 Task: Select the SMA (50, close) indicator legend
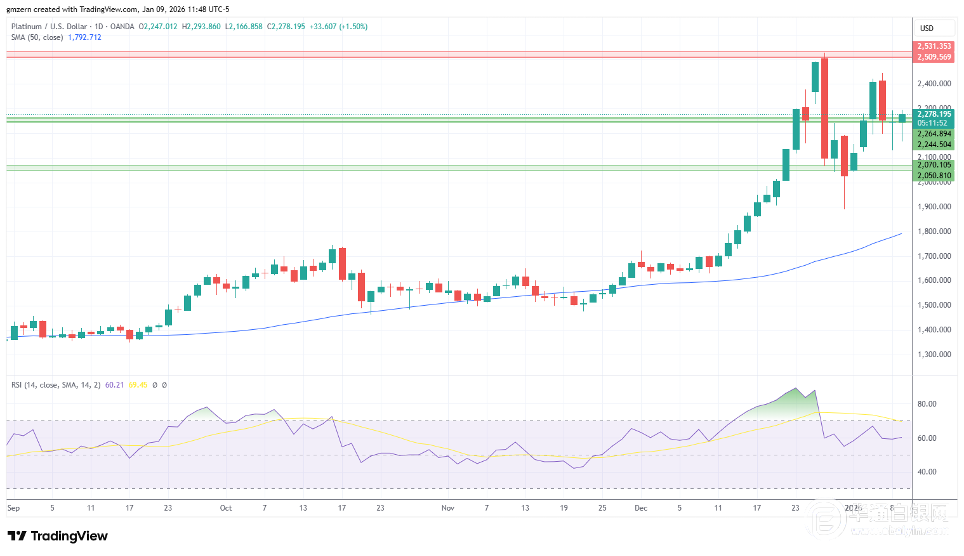coord(35,37)
